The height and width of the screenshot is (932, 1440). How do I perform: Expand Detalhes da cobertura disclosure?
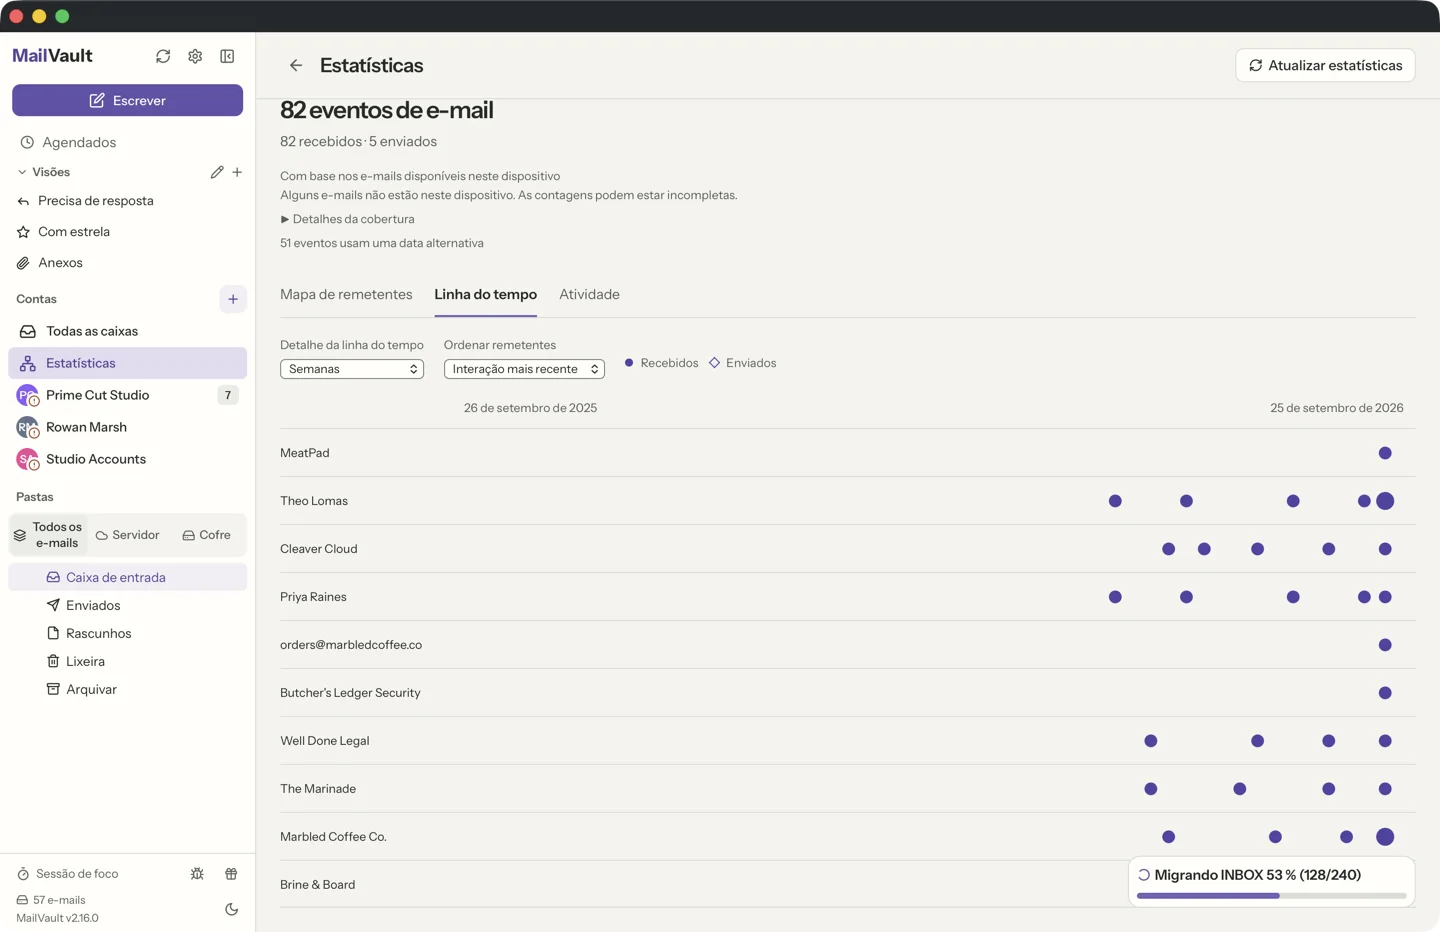(347, 219)
